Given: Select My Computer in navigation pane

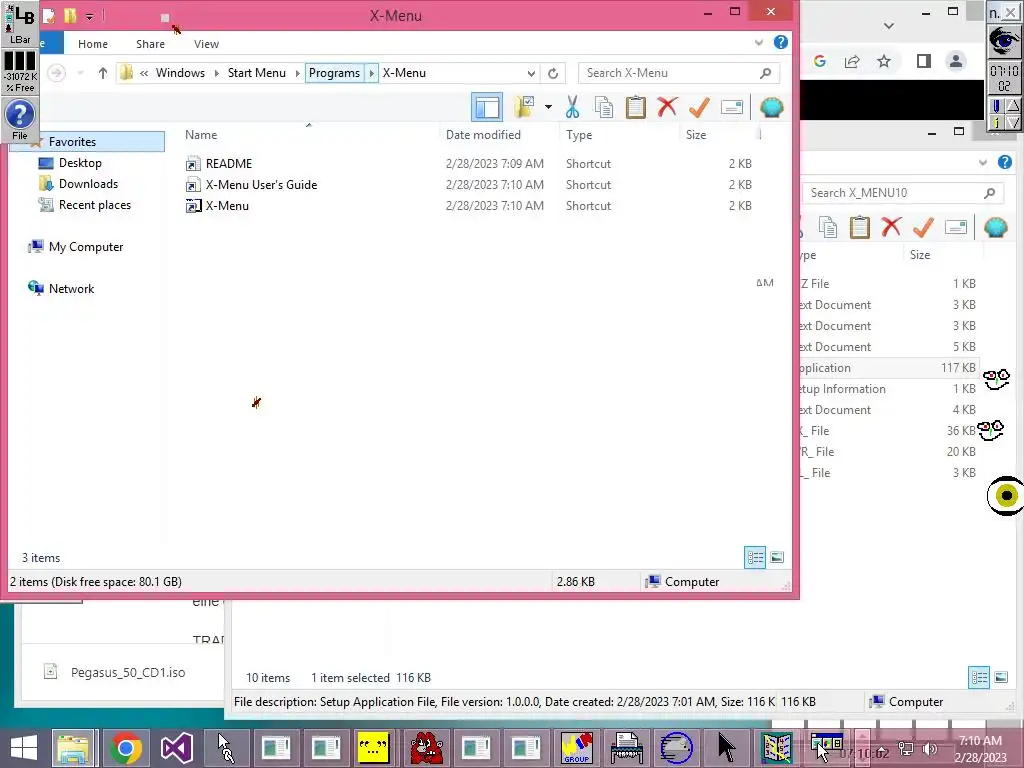Looking at the screenshot, I should coord(86,246).
